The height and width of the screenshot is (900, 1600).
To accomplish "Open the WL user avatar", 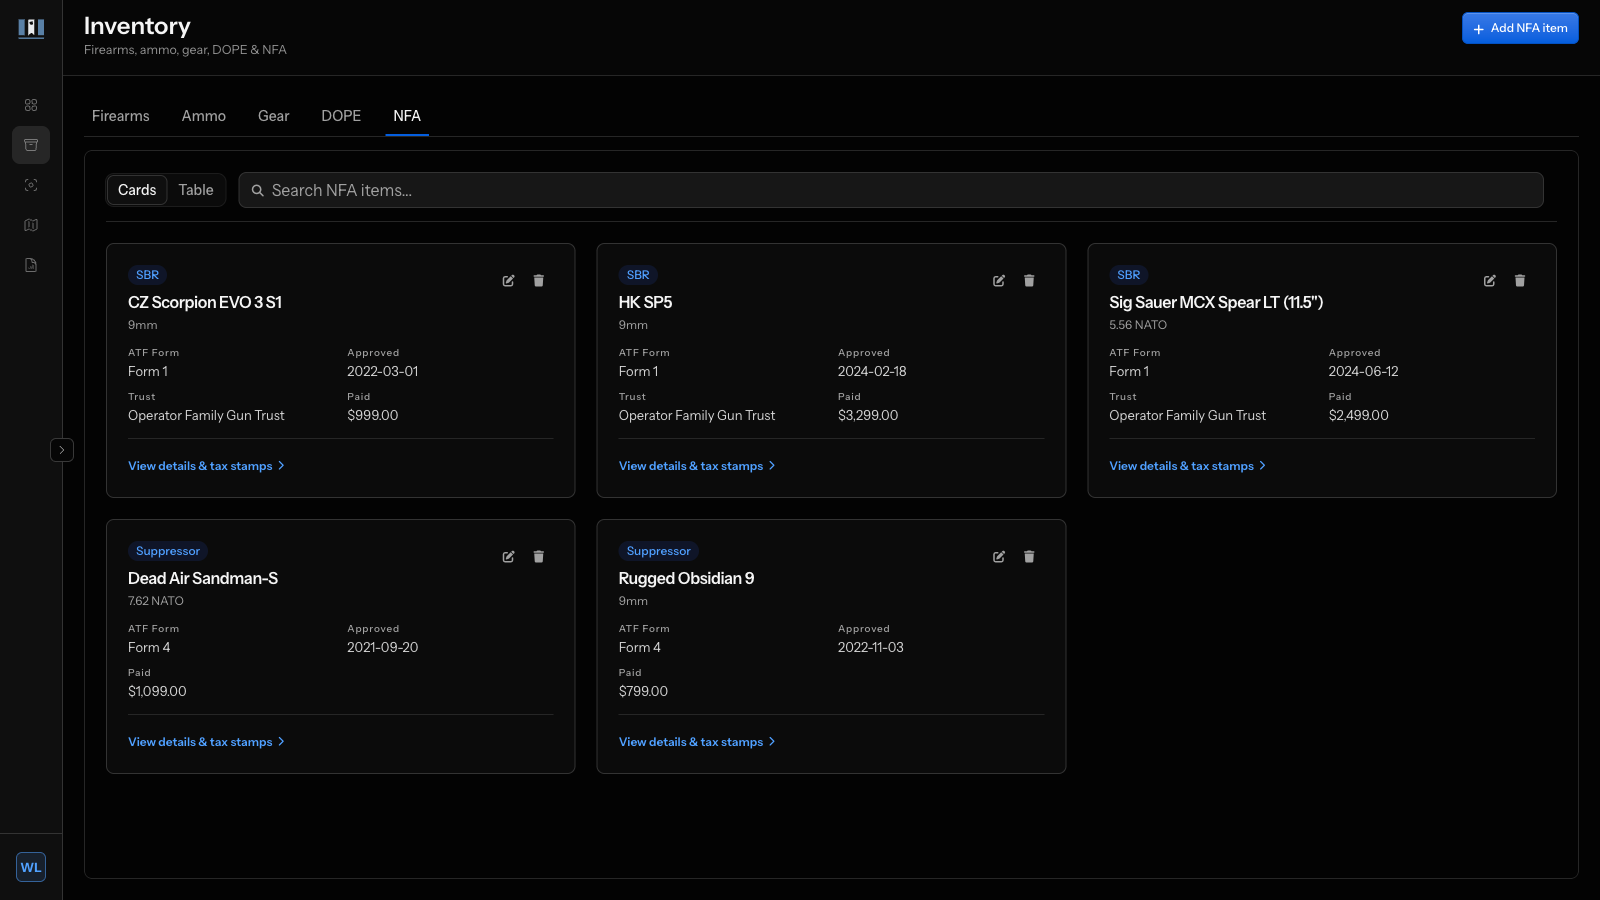I will coord(31,867).
